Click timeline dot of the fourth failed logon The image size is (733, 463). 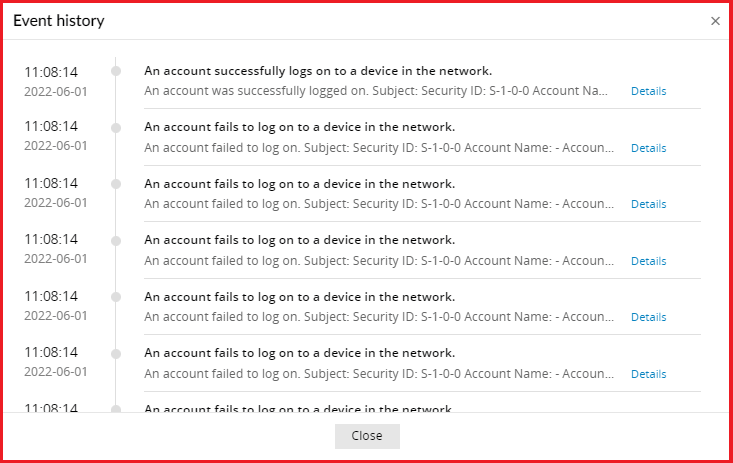click(x=117, y=297)
